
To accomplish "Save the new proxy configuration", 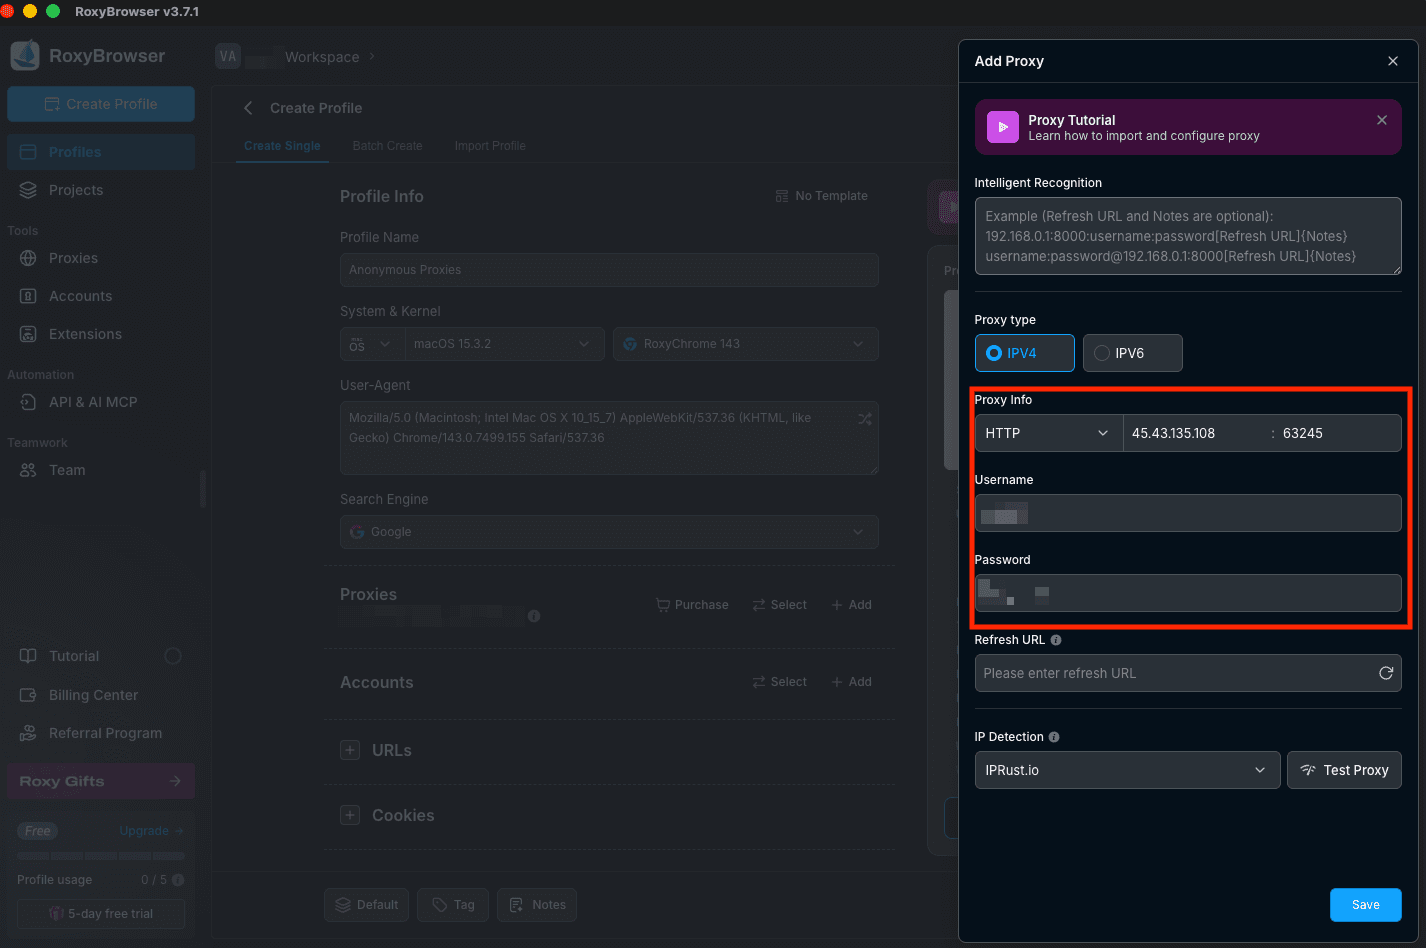I will click(x=1365, y=905).
